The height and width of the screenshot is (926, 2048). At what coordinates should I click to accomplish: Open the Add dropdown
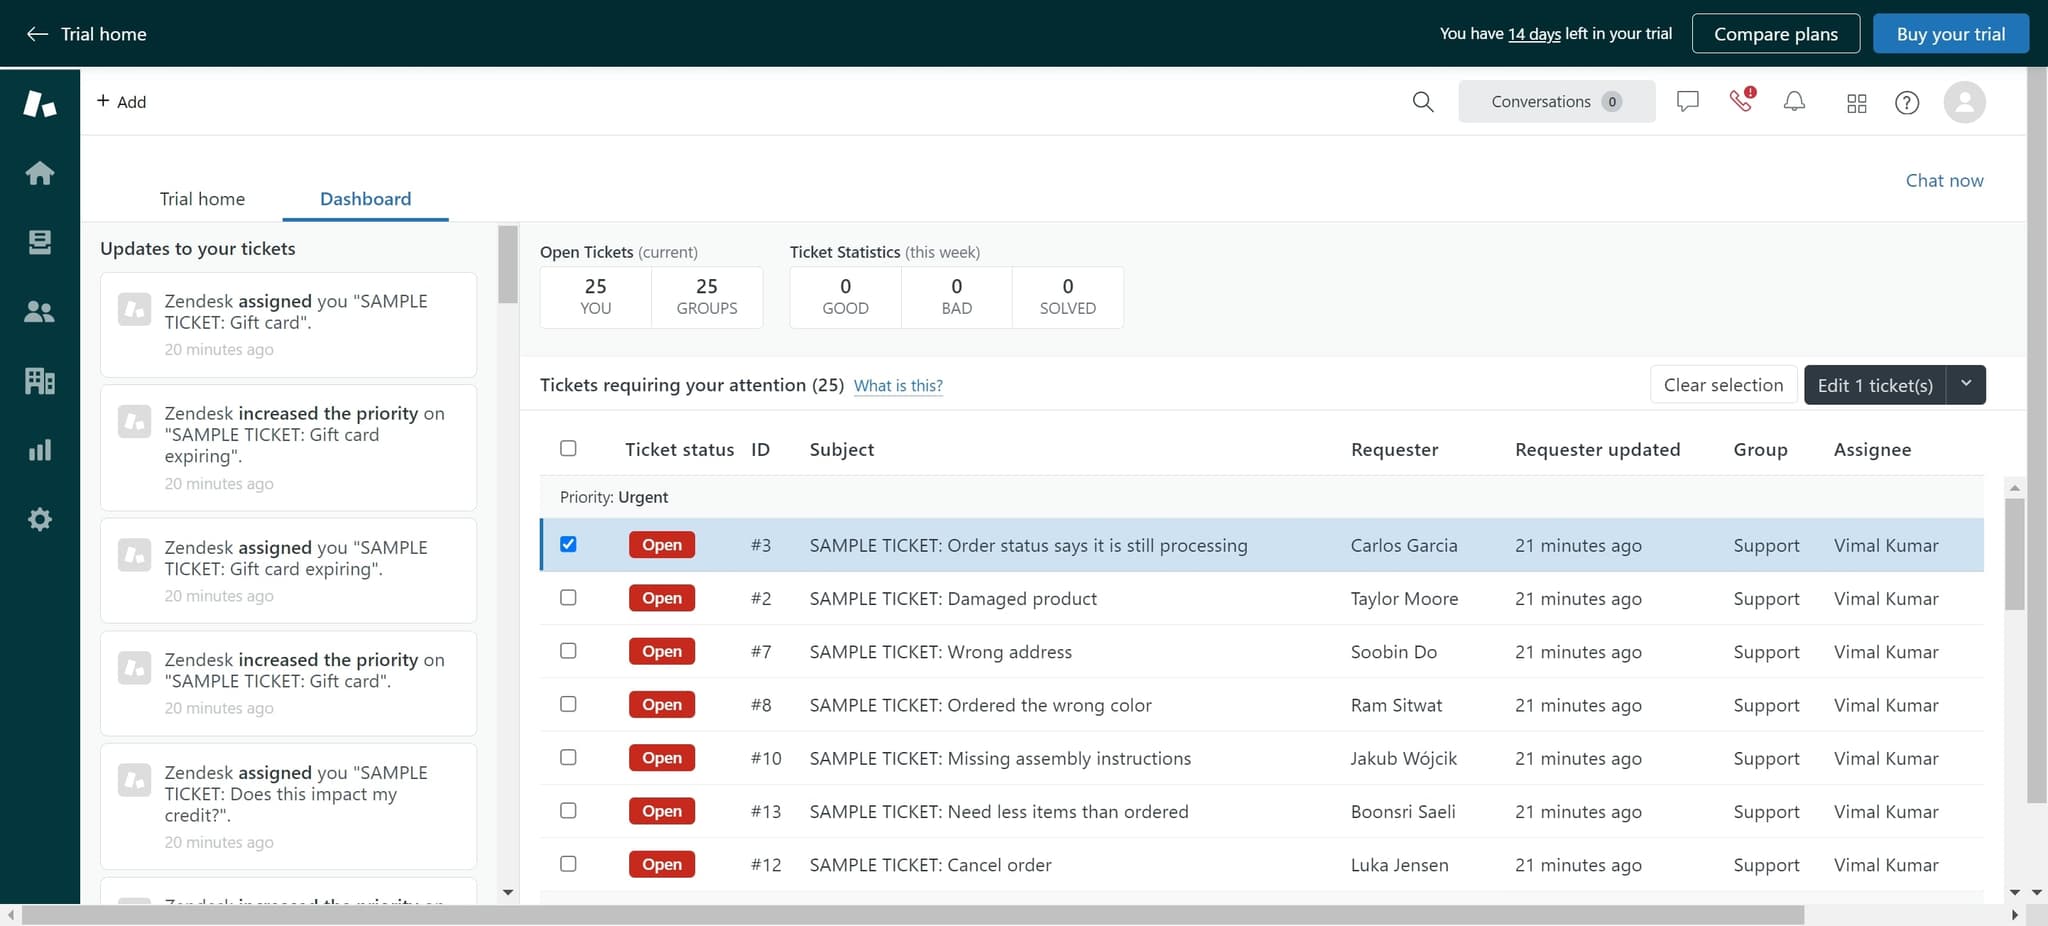point(121,101)
